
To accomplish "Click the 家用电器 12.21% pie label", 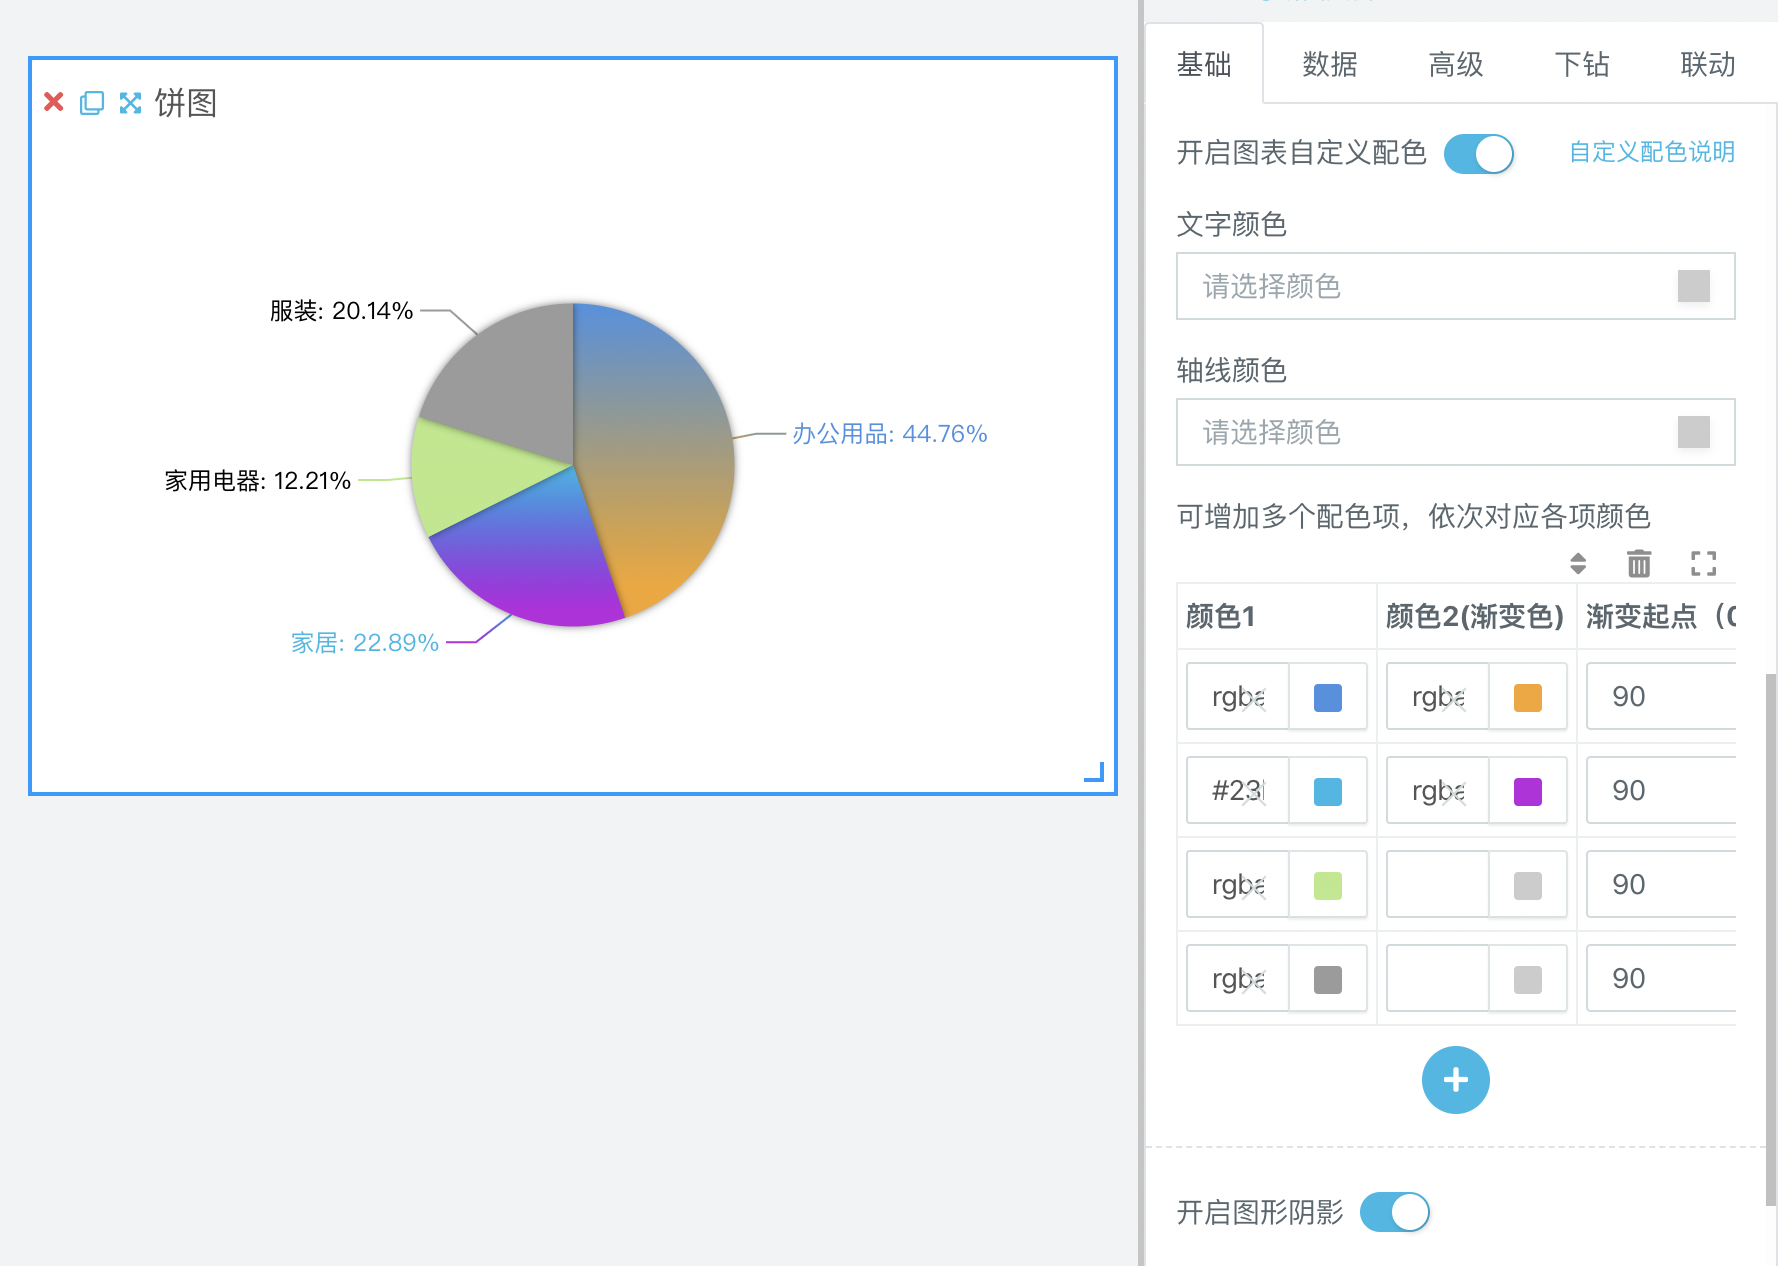I will click(258, 481).
